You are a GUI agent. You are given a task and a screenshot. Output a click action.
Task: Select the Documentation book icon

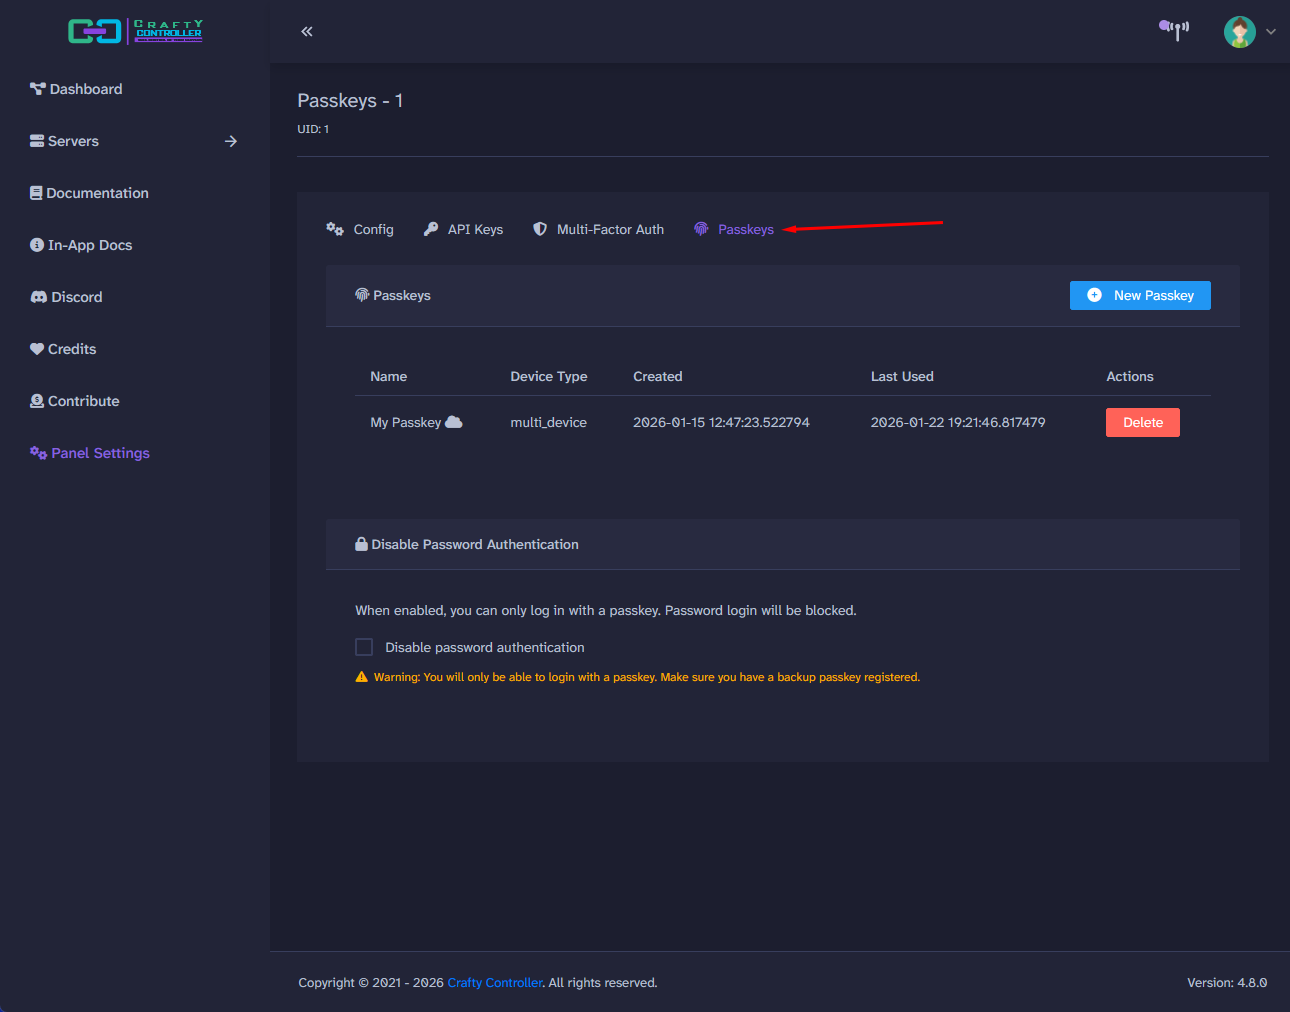pos(37,192)
